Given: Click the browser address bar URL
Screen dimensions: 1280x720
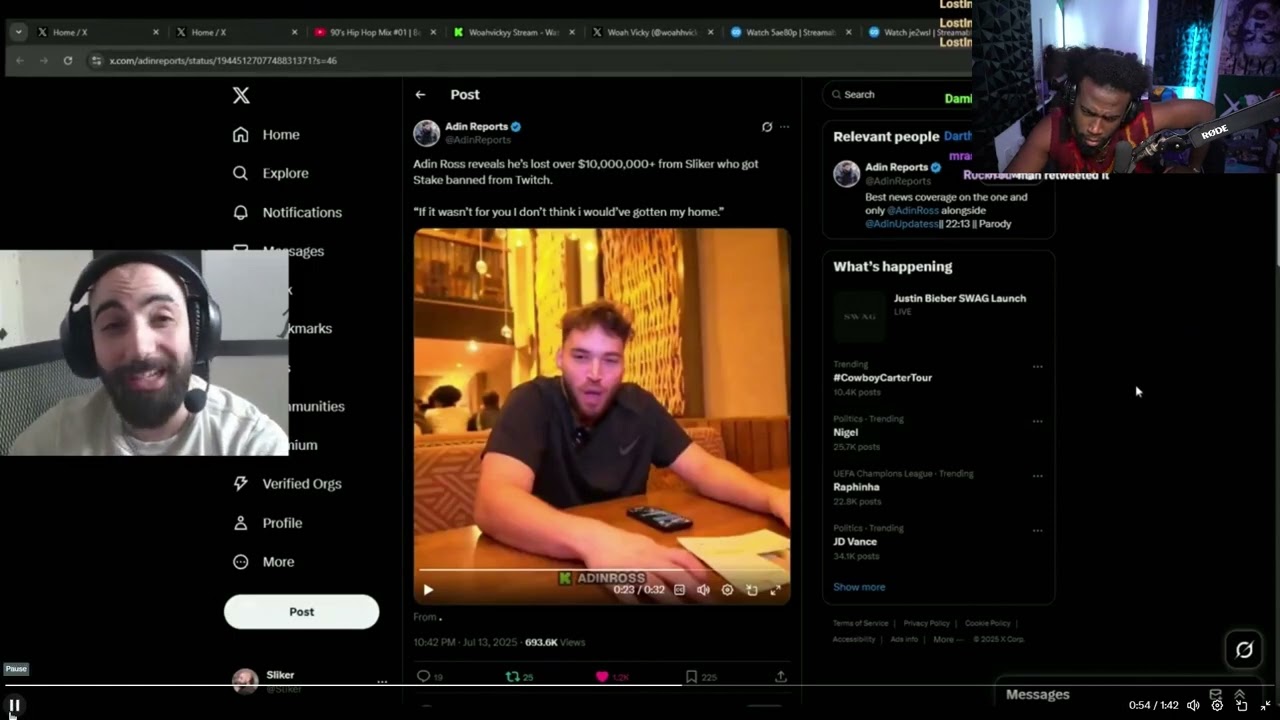Looking at the screenshot, I should point(222,60).
